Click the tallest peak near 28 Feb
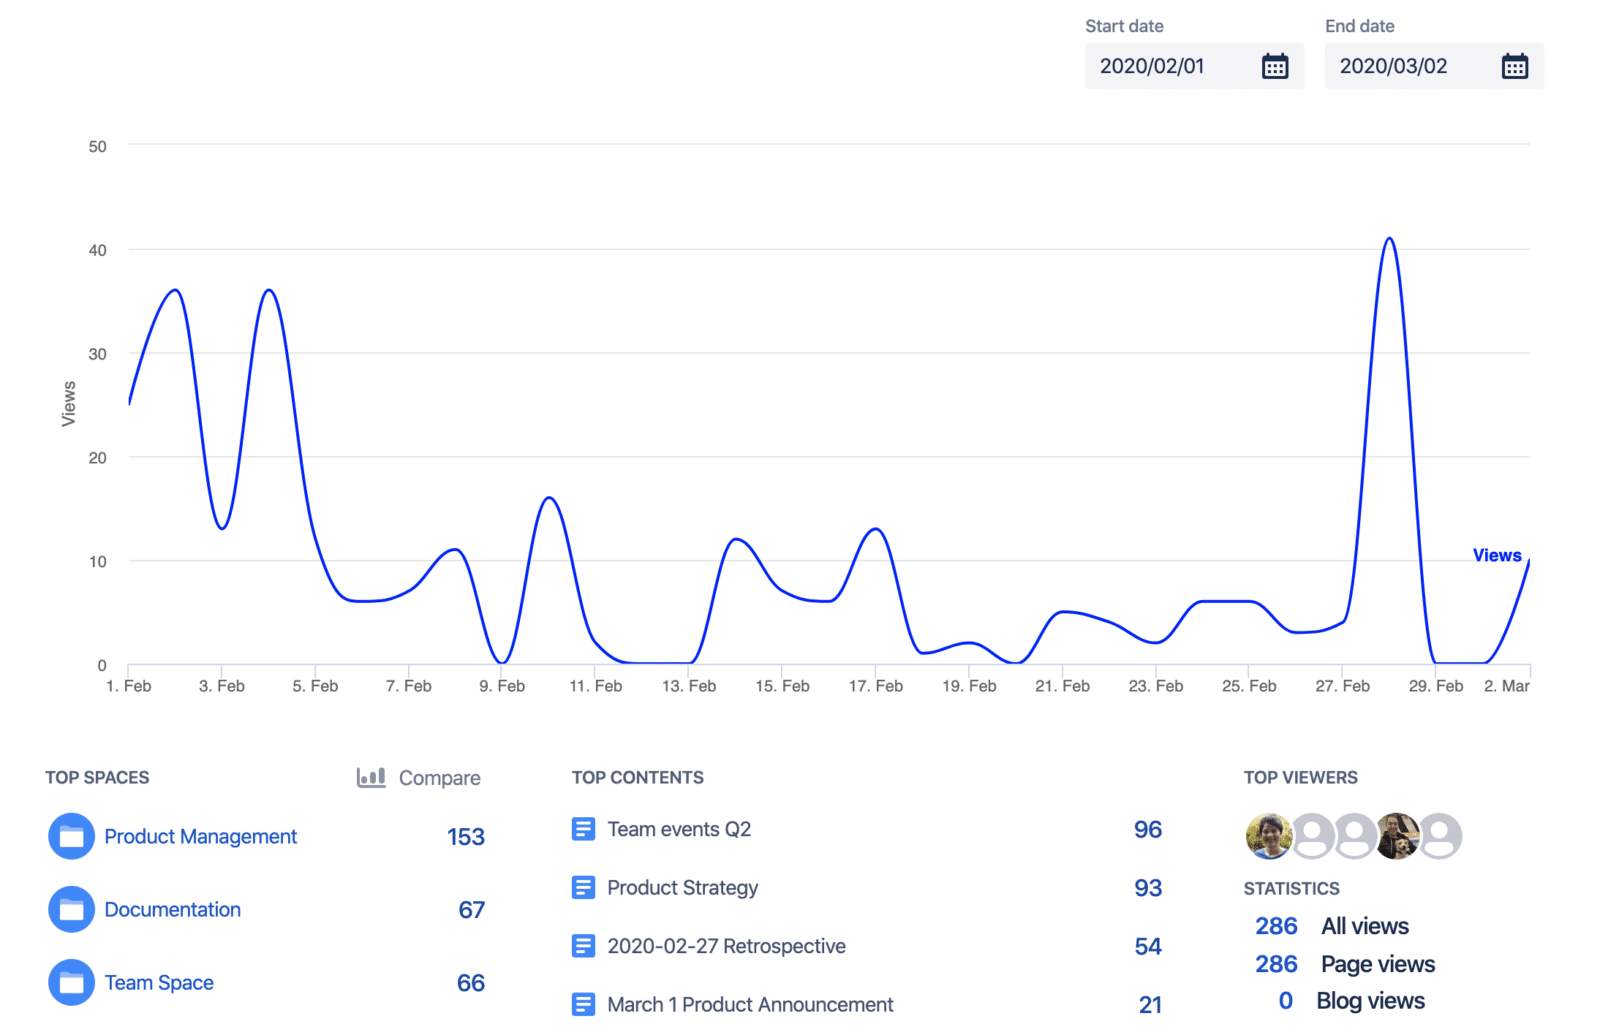This screenshot has width=1600, height=1035. 1389,240
